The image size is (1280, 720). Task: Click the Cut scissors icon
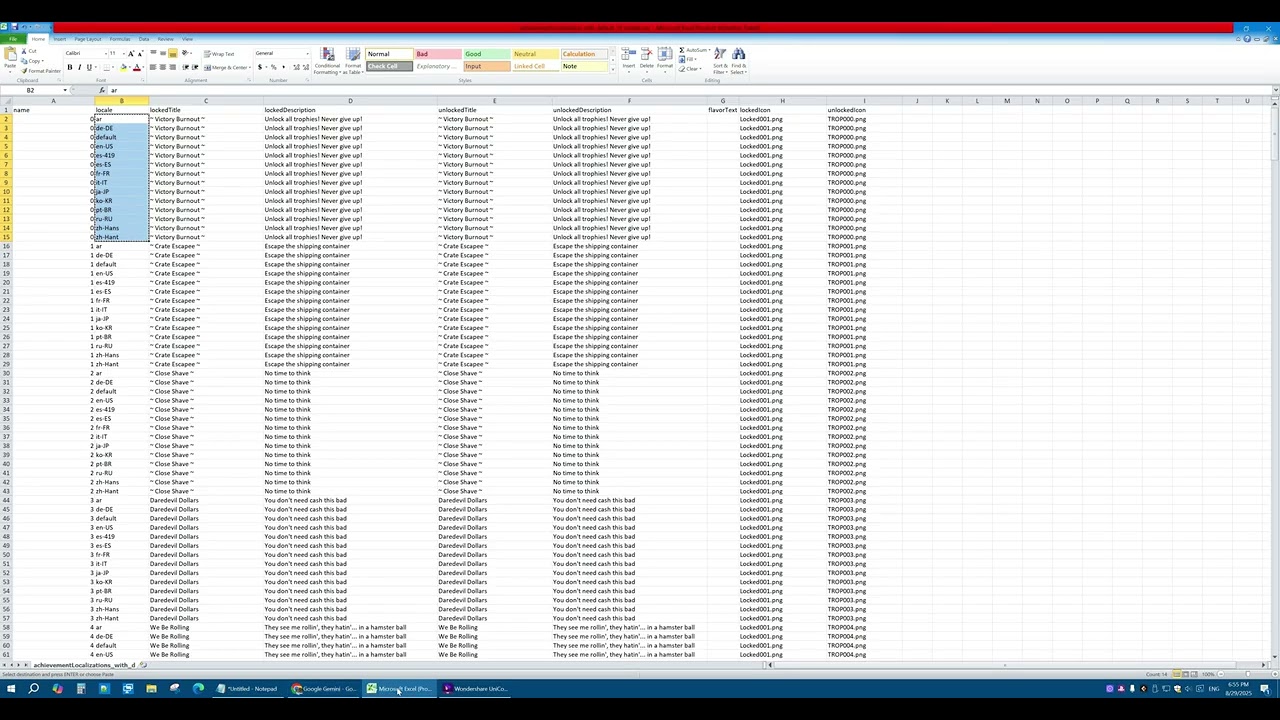[24, 51]
